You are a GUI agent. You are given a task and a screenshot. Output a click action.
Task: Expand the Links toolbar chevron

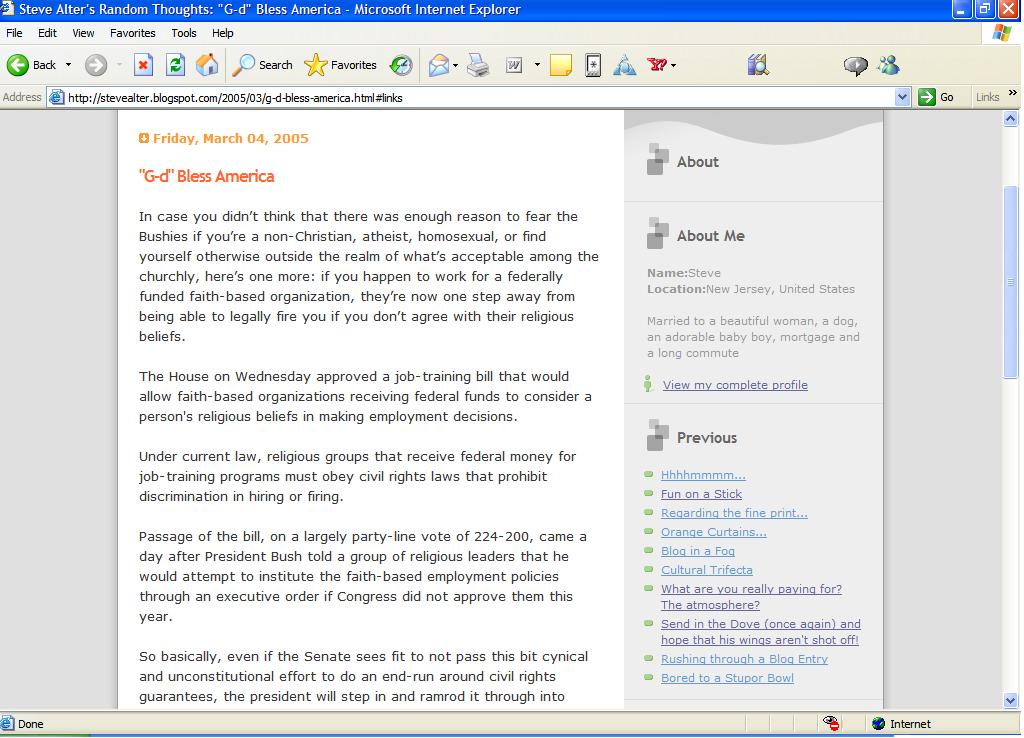pos(1012,93)
